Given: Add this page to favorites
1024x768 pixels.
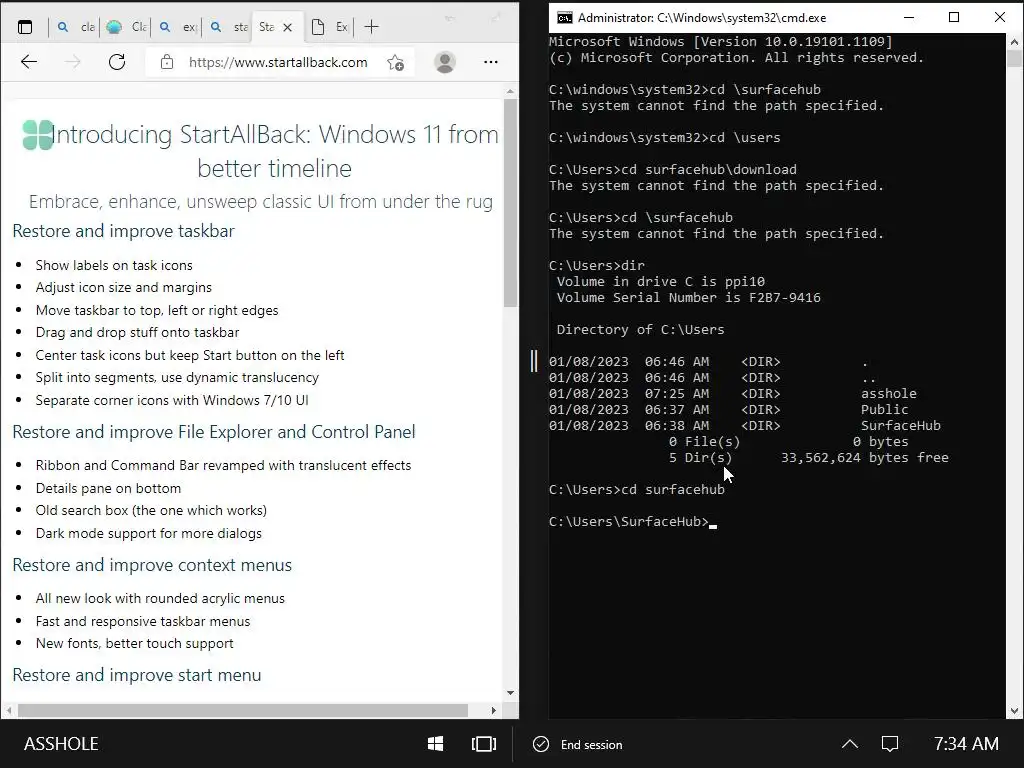Looking at the screenshot, I should (395, 62).
